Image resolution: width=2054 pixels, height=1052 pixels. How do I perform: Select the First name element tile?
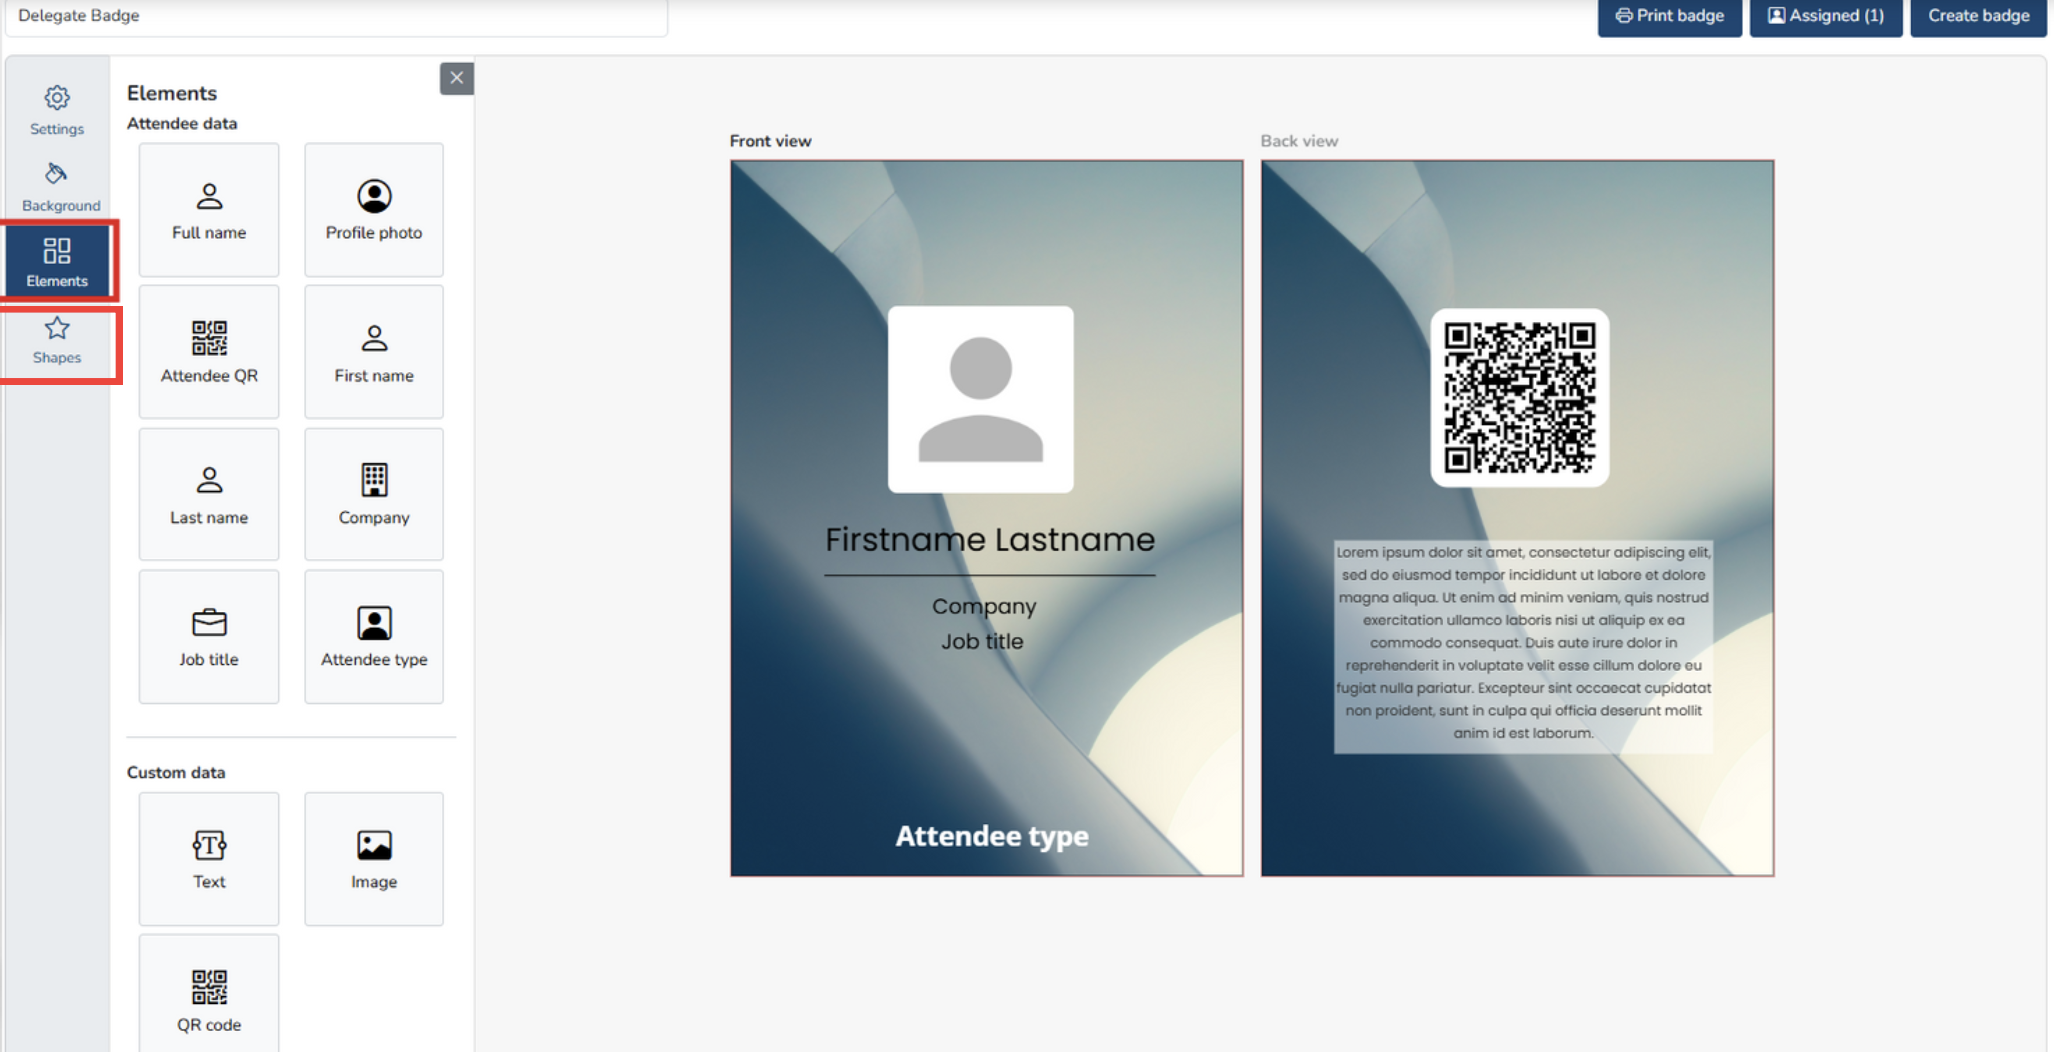pos(373,352)
